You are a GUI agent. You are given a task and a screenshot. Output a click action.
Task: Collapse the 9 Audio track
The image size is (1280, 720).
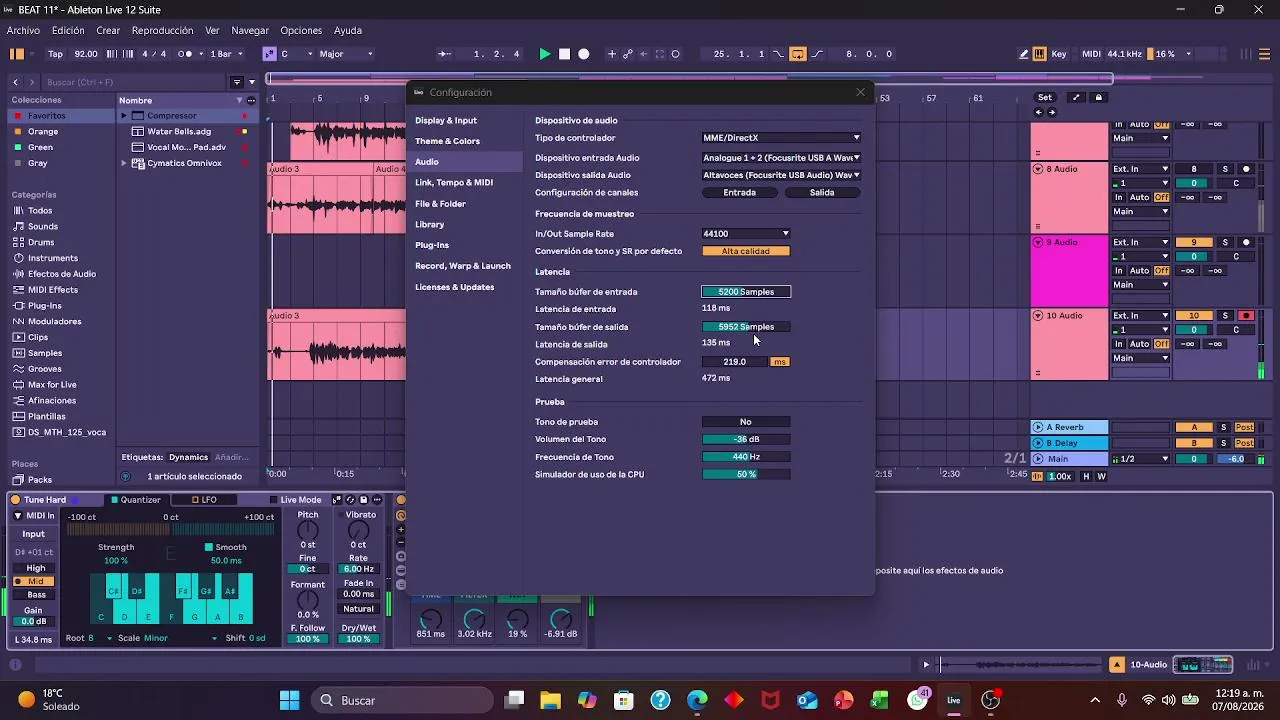[1038, 242]
